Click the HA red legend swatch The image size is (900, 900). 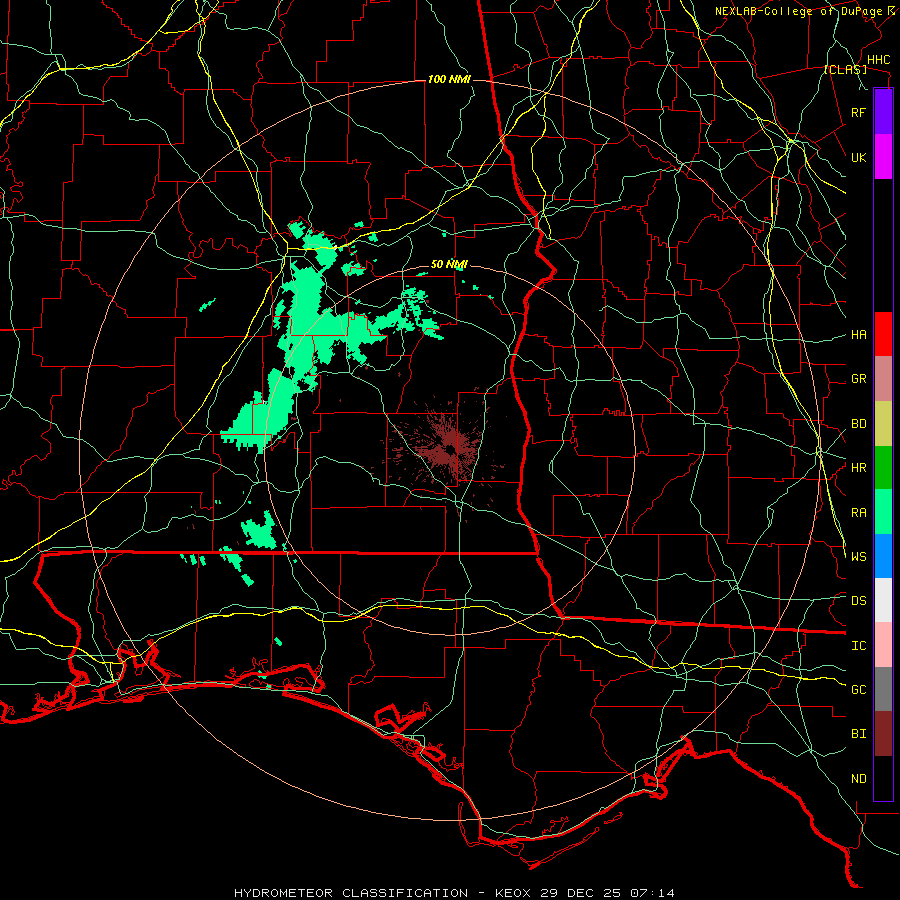883,334
